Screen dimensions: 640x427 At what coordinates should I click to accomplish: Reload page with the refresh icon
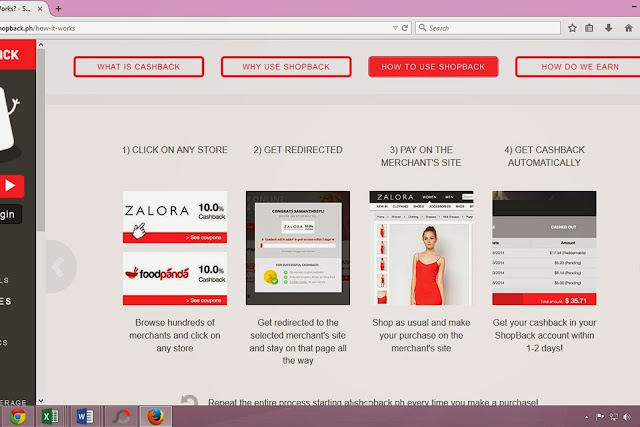point(404,28)
